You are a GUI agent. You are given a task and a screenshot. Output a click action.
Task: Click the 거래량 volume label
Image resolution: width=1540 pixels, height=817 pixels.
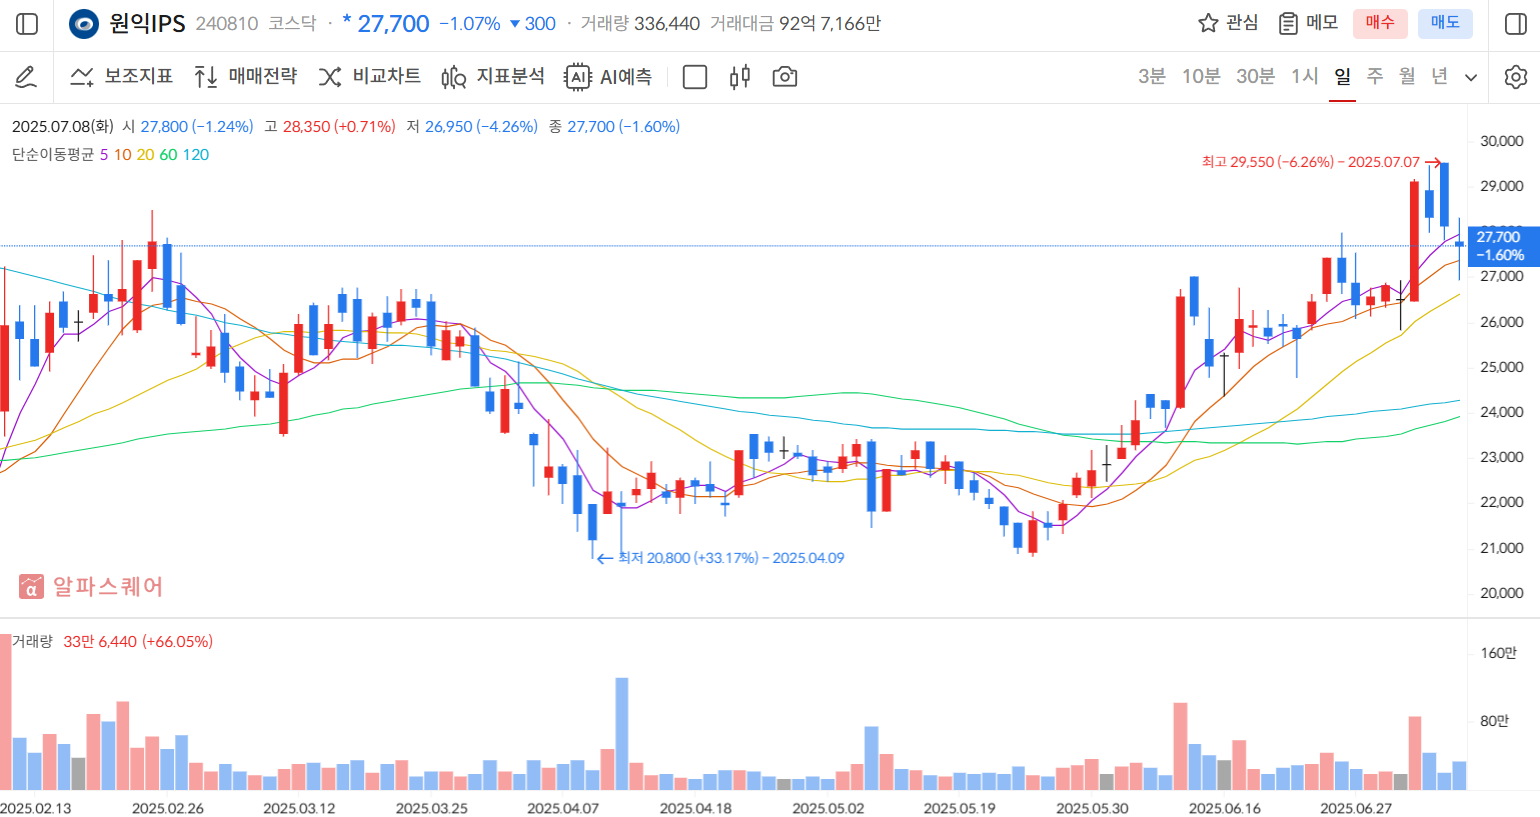pos(32,641)
